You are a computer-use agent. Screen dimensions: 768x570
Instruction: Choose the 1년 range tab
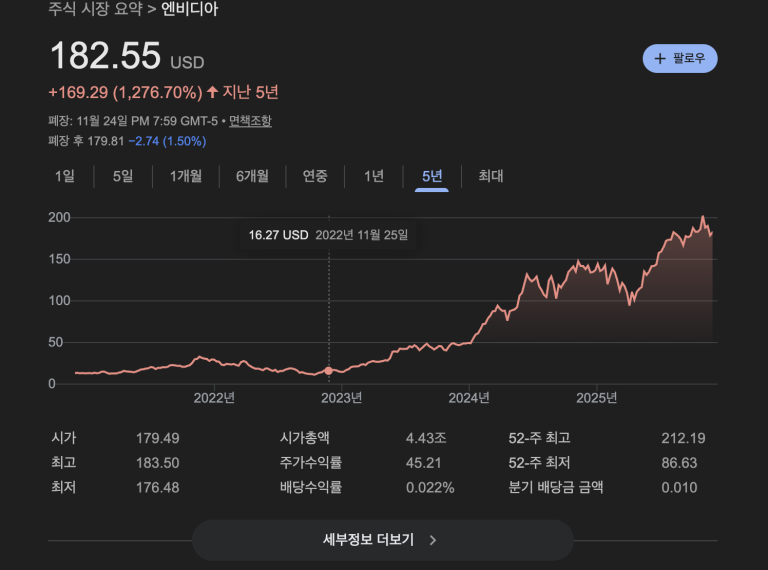(x=374, y=176)
